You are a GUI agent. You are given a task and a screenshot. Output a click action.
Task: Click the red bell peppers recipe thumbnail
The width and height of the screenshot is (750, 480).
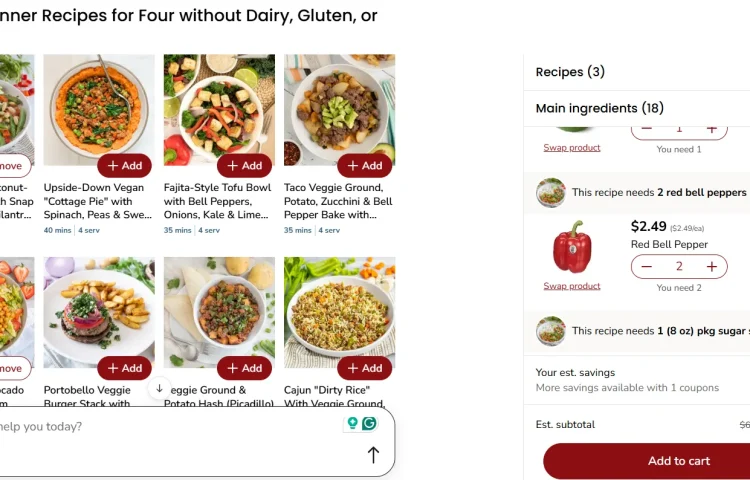[551, 192]
